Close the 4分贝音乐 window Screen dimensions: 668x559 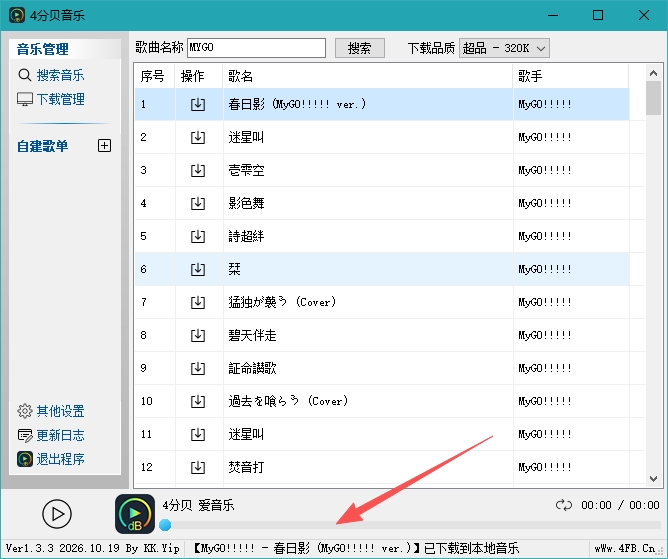click(x=644, y=15)
